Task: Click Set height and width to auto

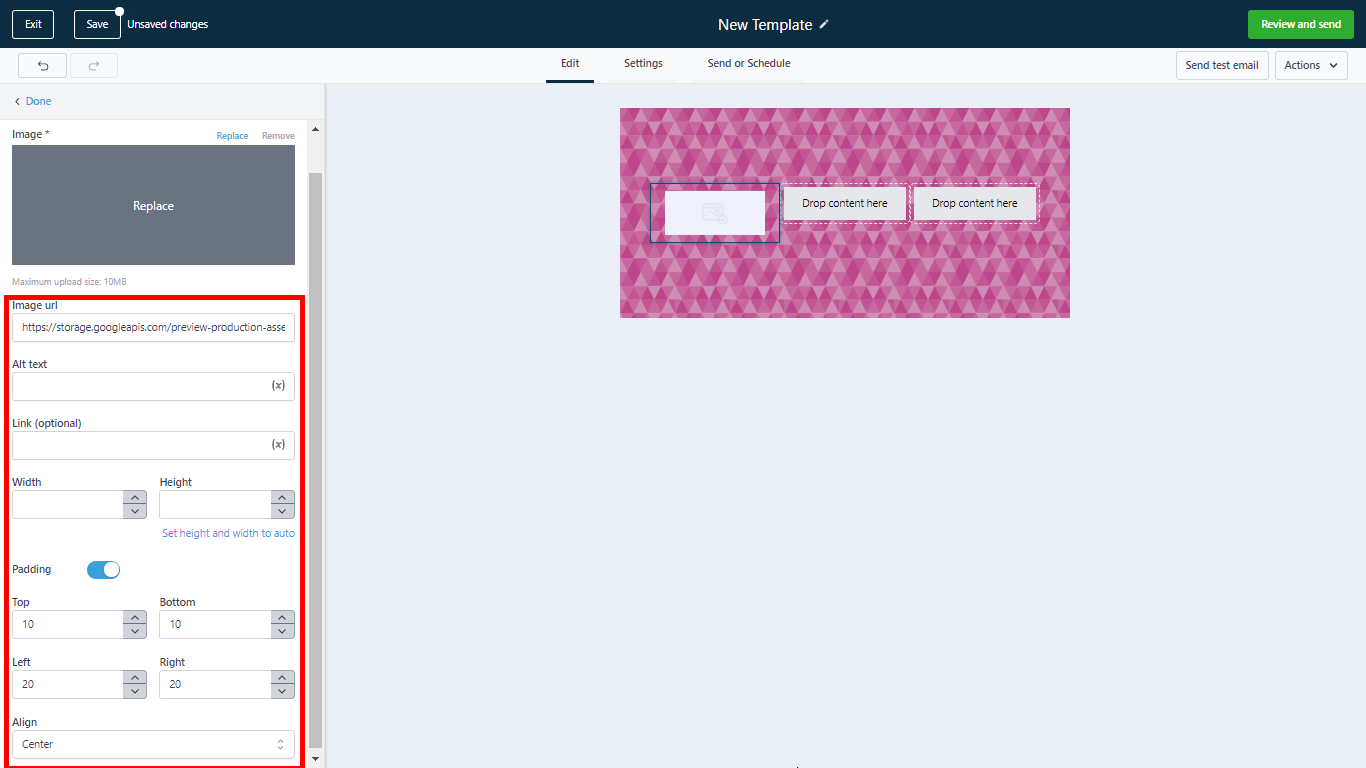Action: point(228,534)
